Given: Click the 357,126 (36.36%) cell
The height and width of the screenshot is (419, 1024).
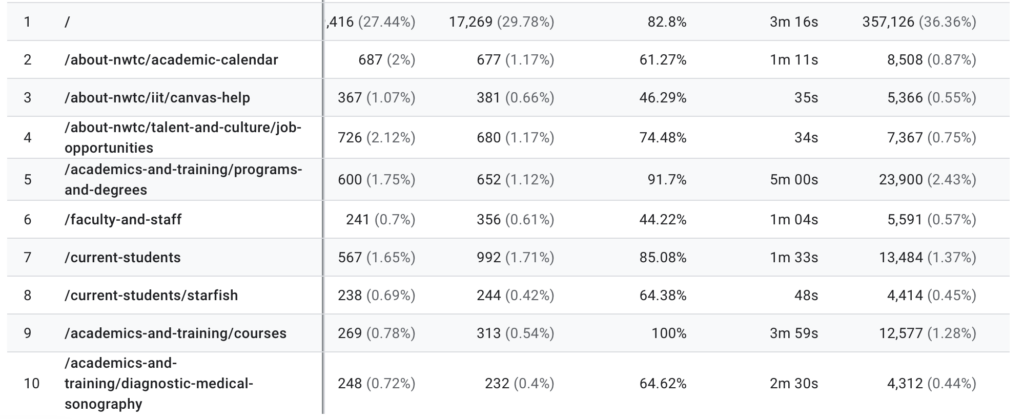Looking at the screenshot, I should (919, 22).
